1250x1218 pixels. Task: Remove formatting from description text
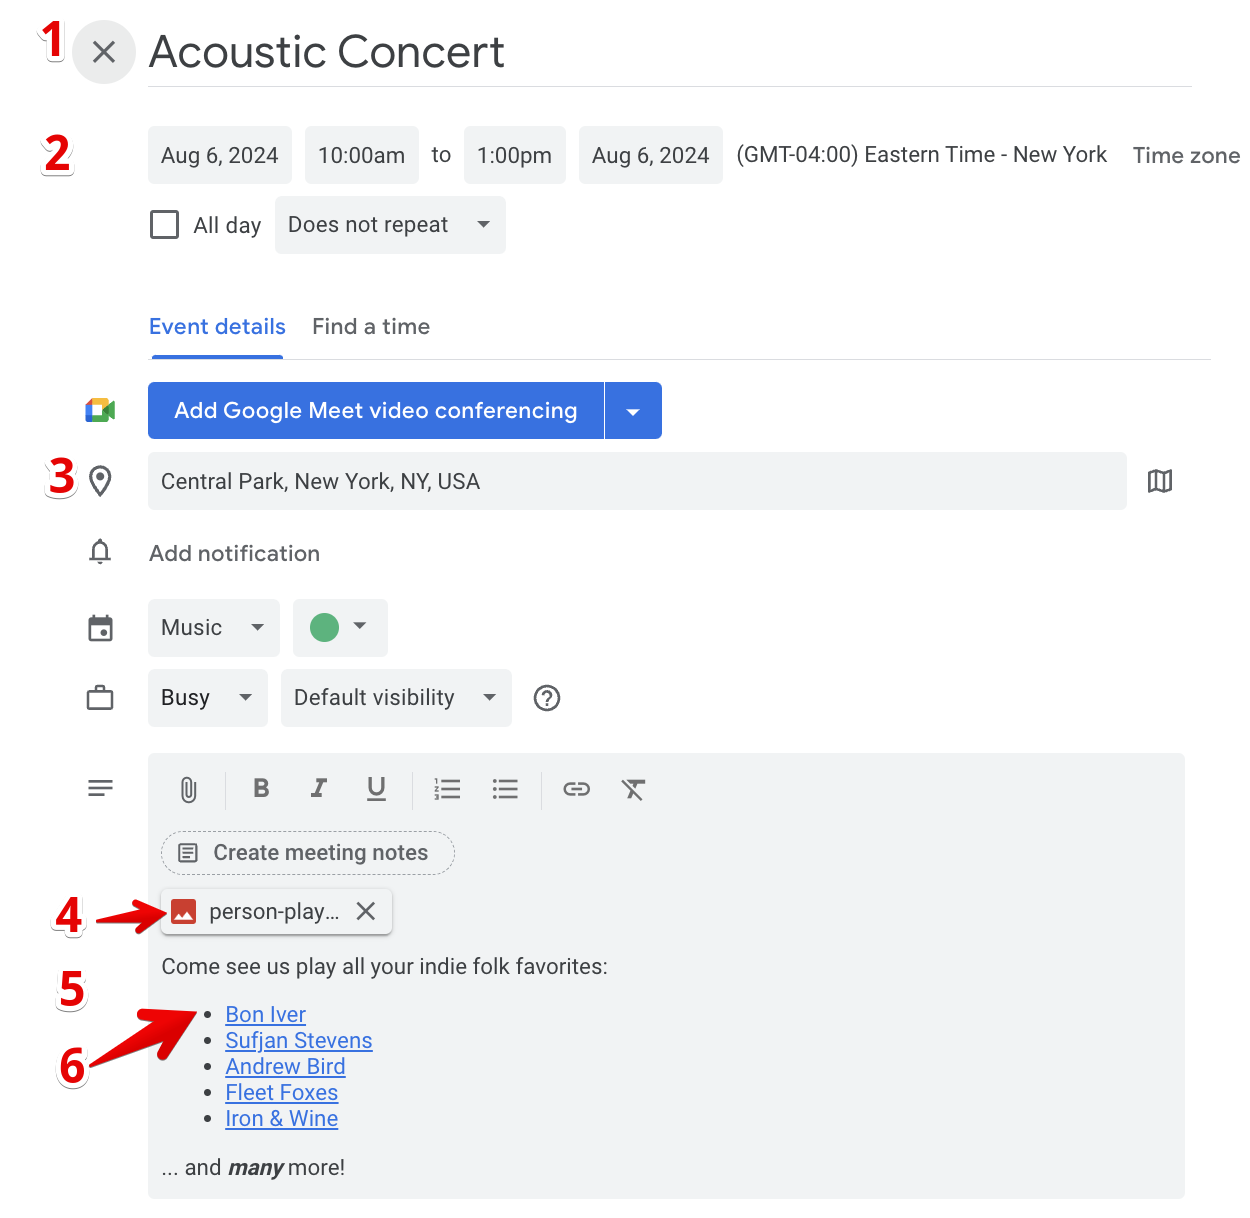tap(633, 790)
